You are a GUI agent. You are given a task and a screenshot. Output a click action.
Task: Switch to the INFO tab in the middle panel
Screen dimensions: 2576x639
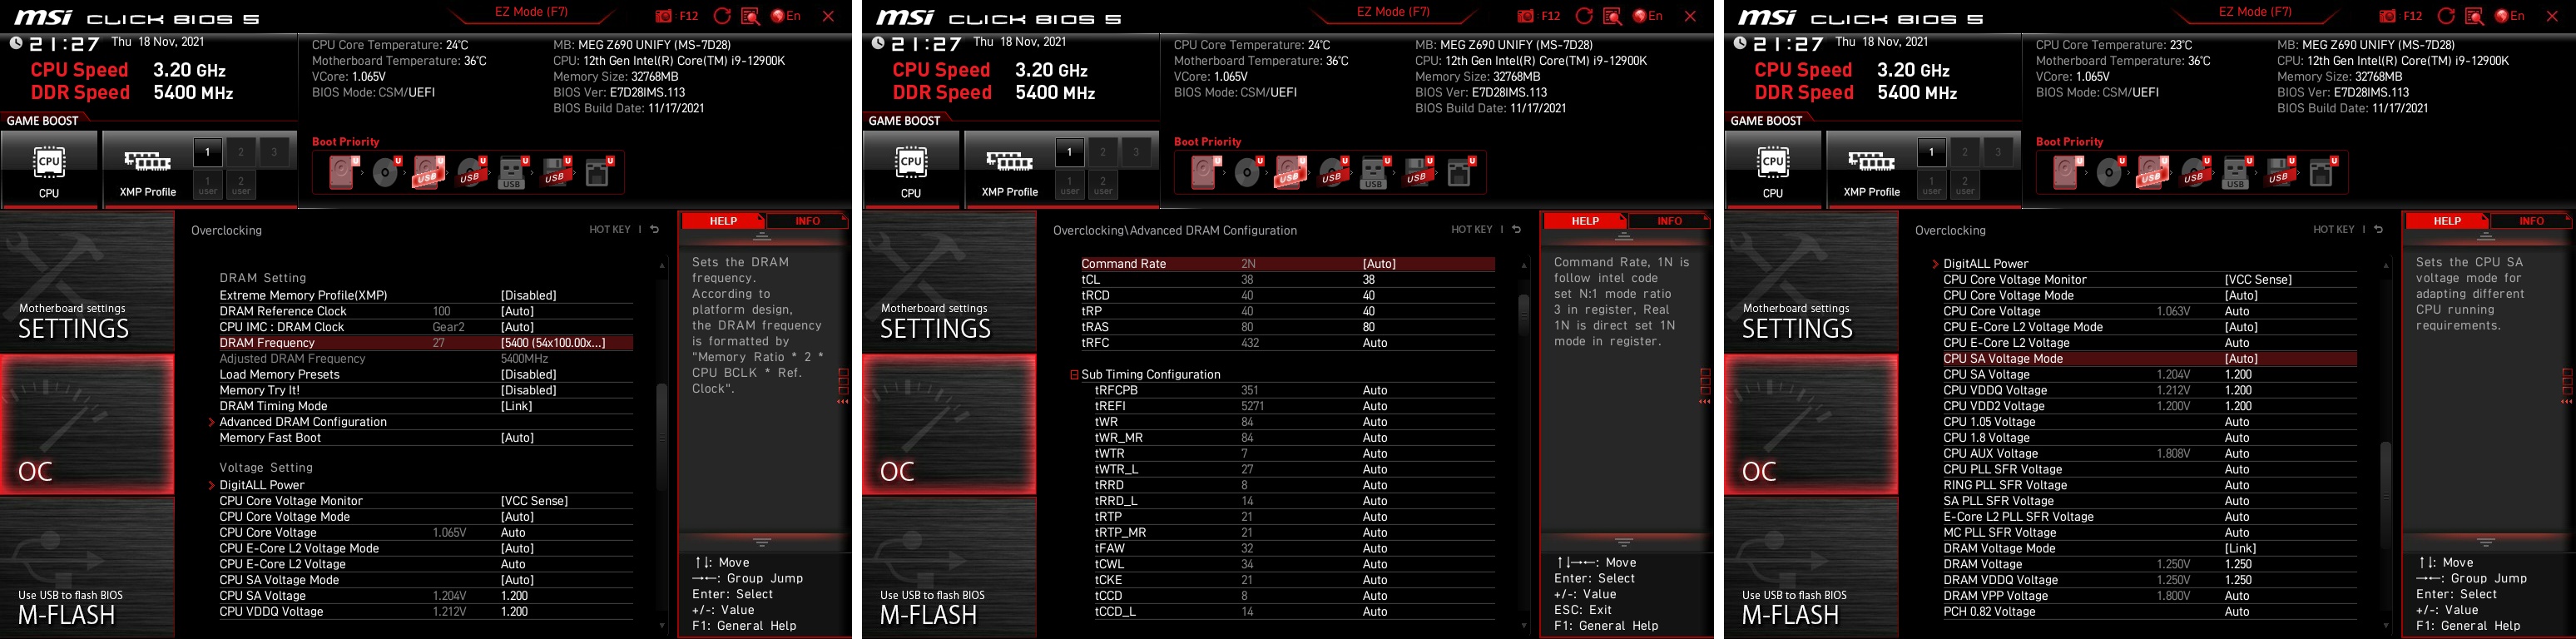click(x=1669, y=221)
